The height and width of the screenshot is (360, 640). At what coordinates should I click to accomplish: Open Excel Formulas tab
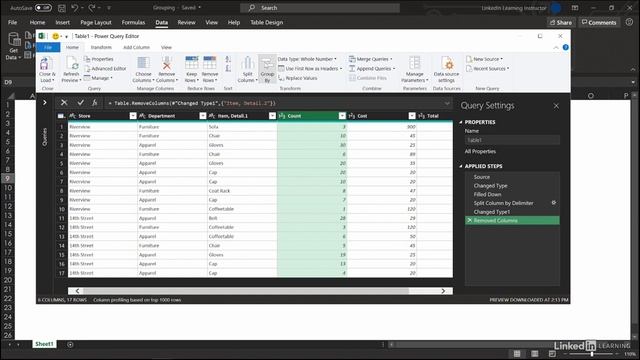(x=133, y=22)
